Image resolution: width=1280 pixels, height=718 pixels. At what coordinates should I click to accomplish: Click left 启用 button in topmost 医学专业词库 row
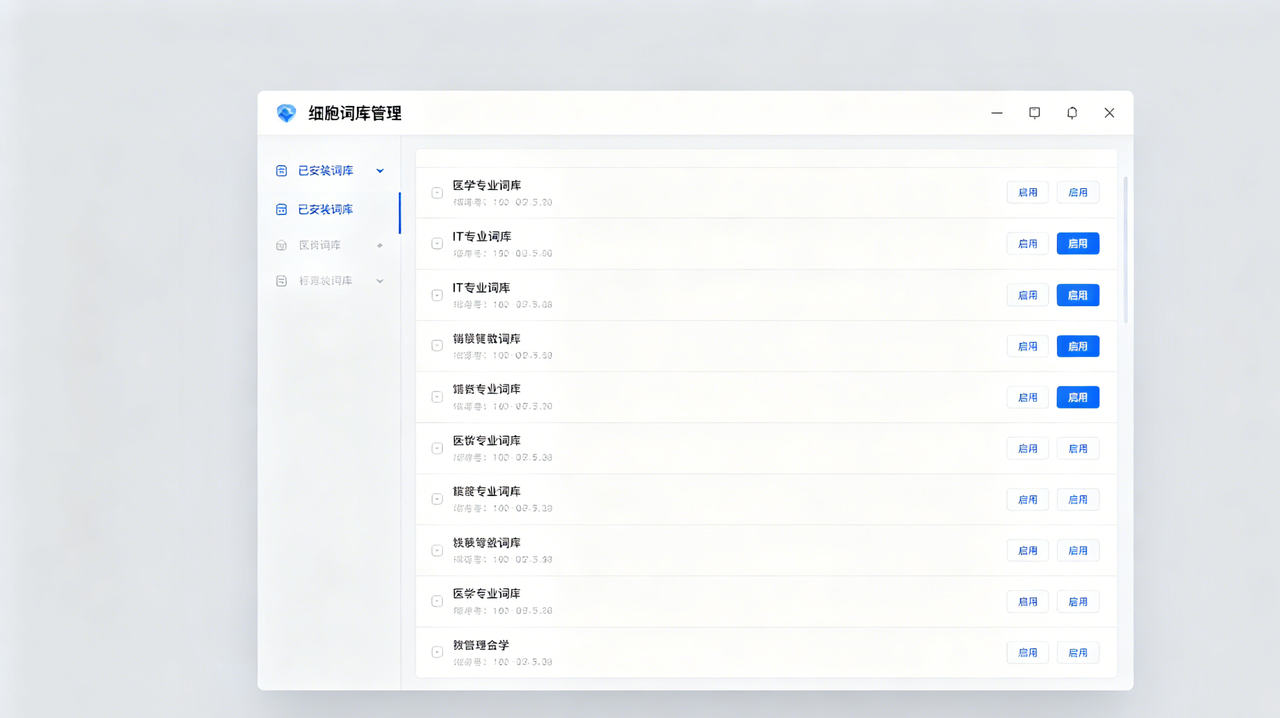click(x=1028, y=192)
